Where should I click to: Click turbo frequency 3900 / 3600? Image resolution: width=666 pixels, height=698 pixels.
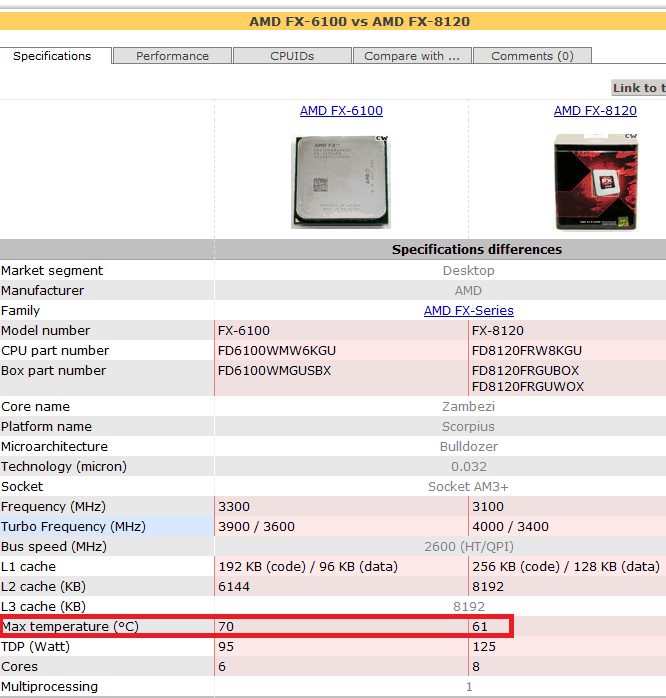pos(256,527)
